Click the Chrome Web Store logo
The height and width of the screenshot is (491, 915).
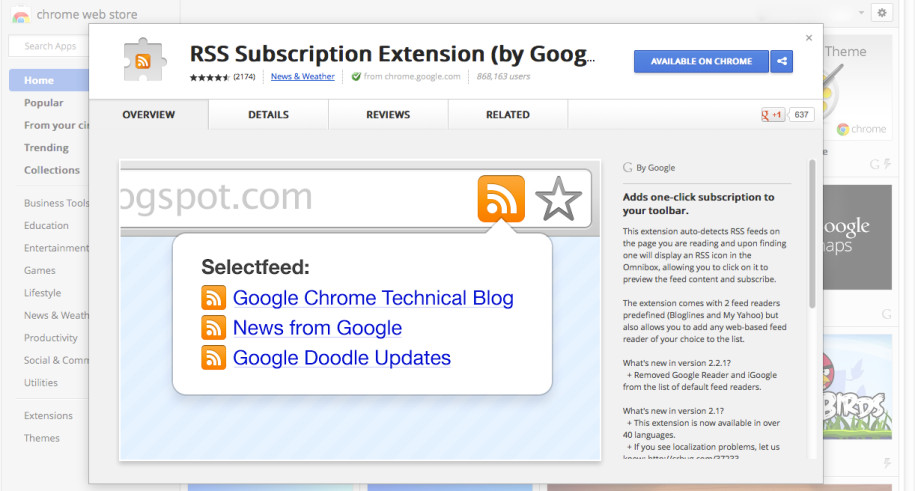coord(21,15)
